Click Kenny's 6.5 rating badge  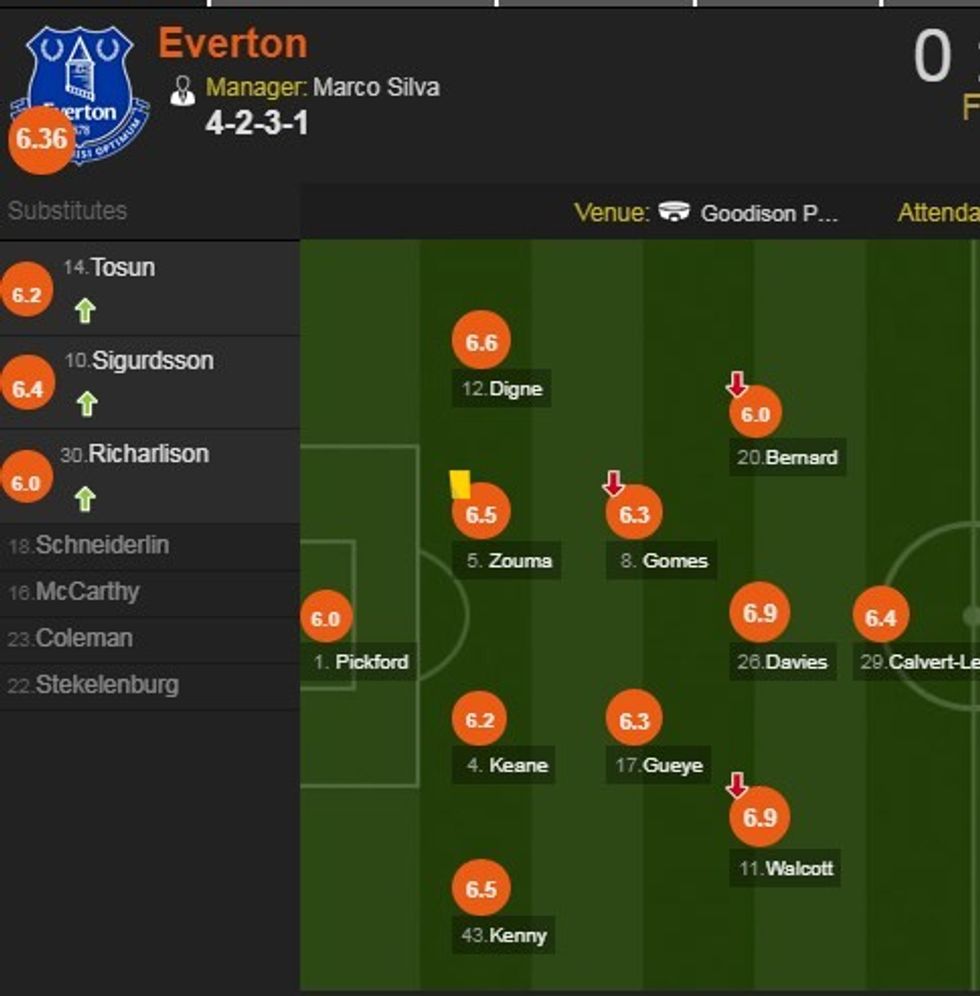point(481,889)
